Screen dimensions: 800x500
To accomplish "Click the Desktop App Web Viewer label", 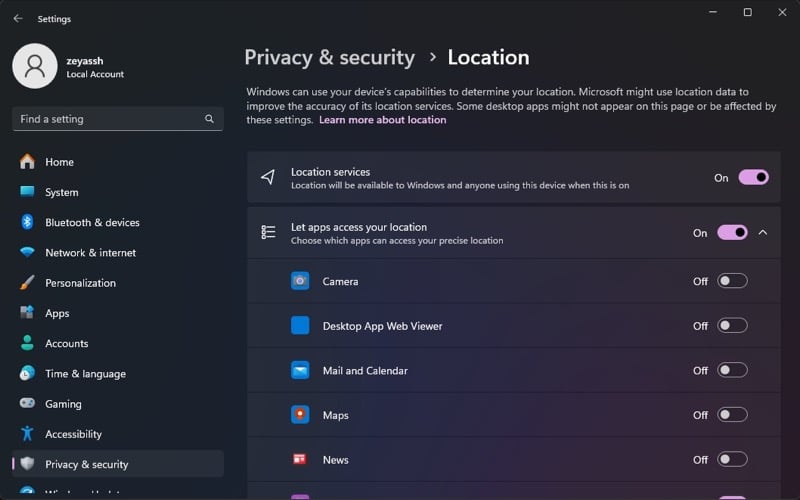I will pyautogui.click(x=383, y=326).
